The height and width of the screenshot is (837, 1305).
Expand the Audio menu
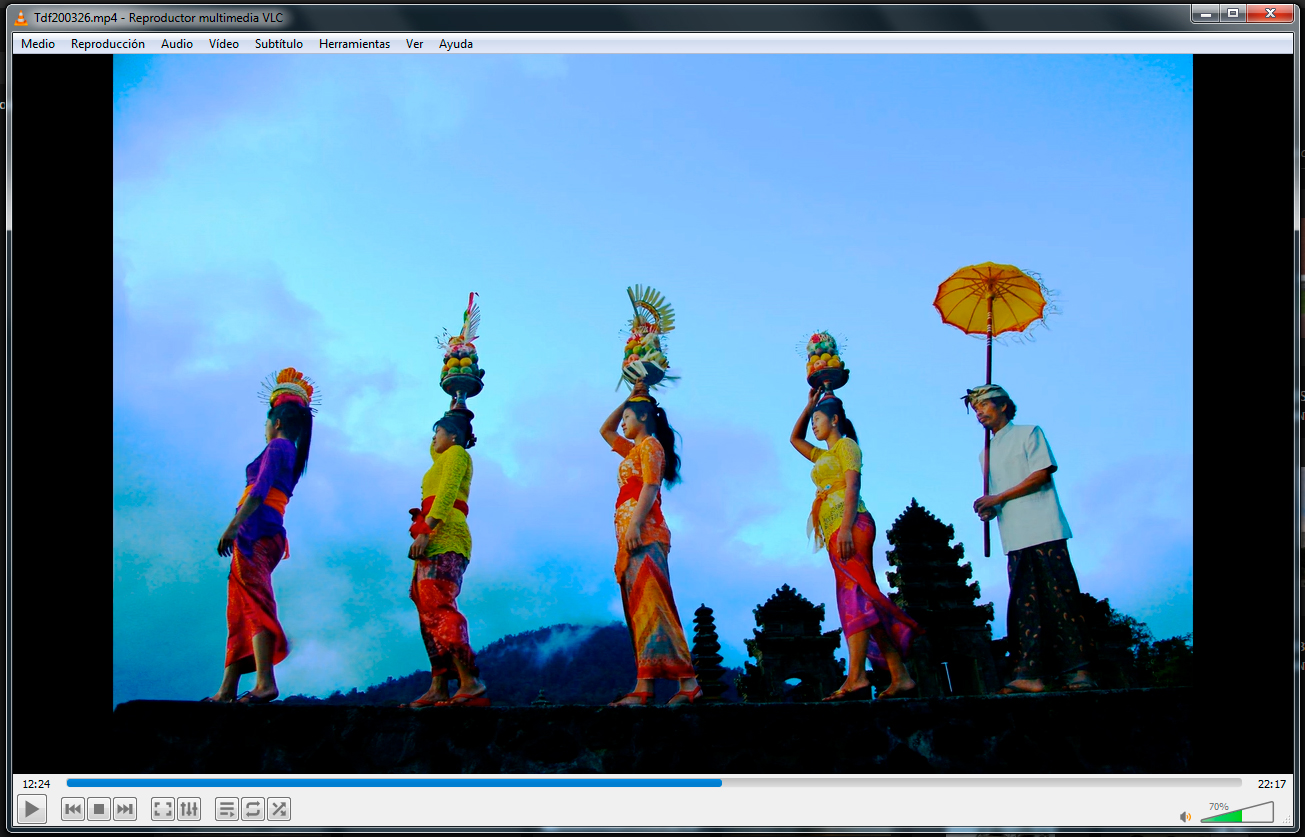pyautogui.click(x=177, y=44)
